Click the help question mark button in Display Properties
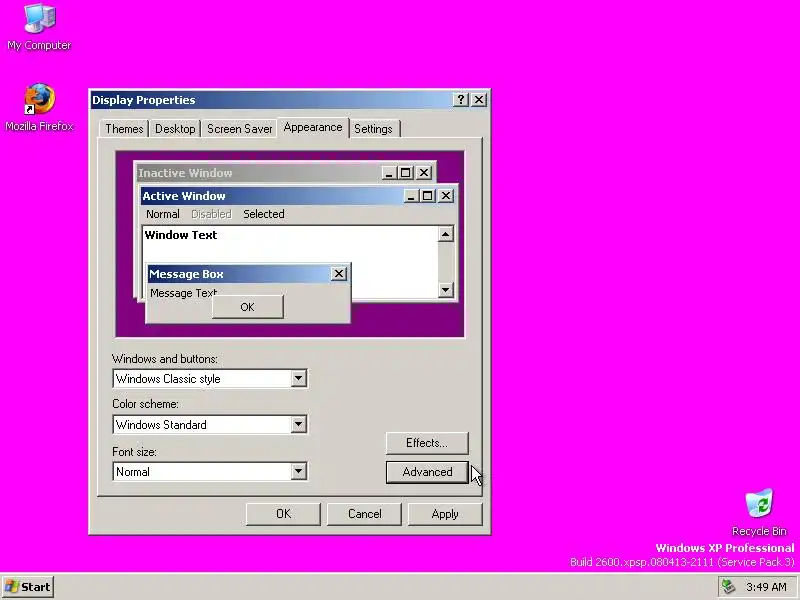This screenshot has width=800, height=600. [x=460, y=99]
